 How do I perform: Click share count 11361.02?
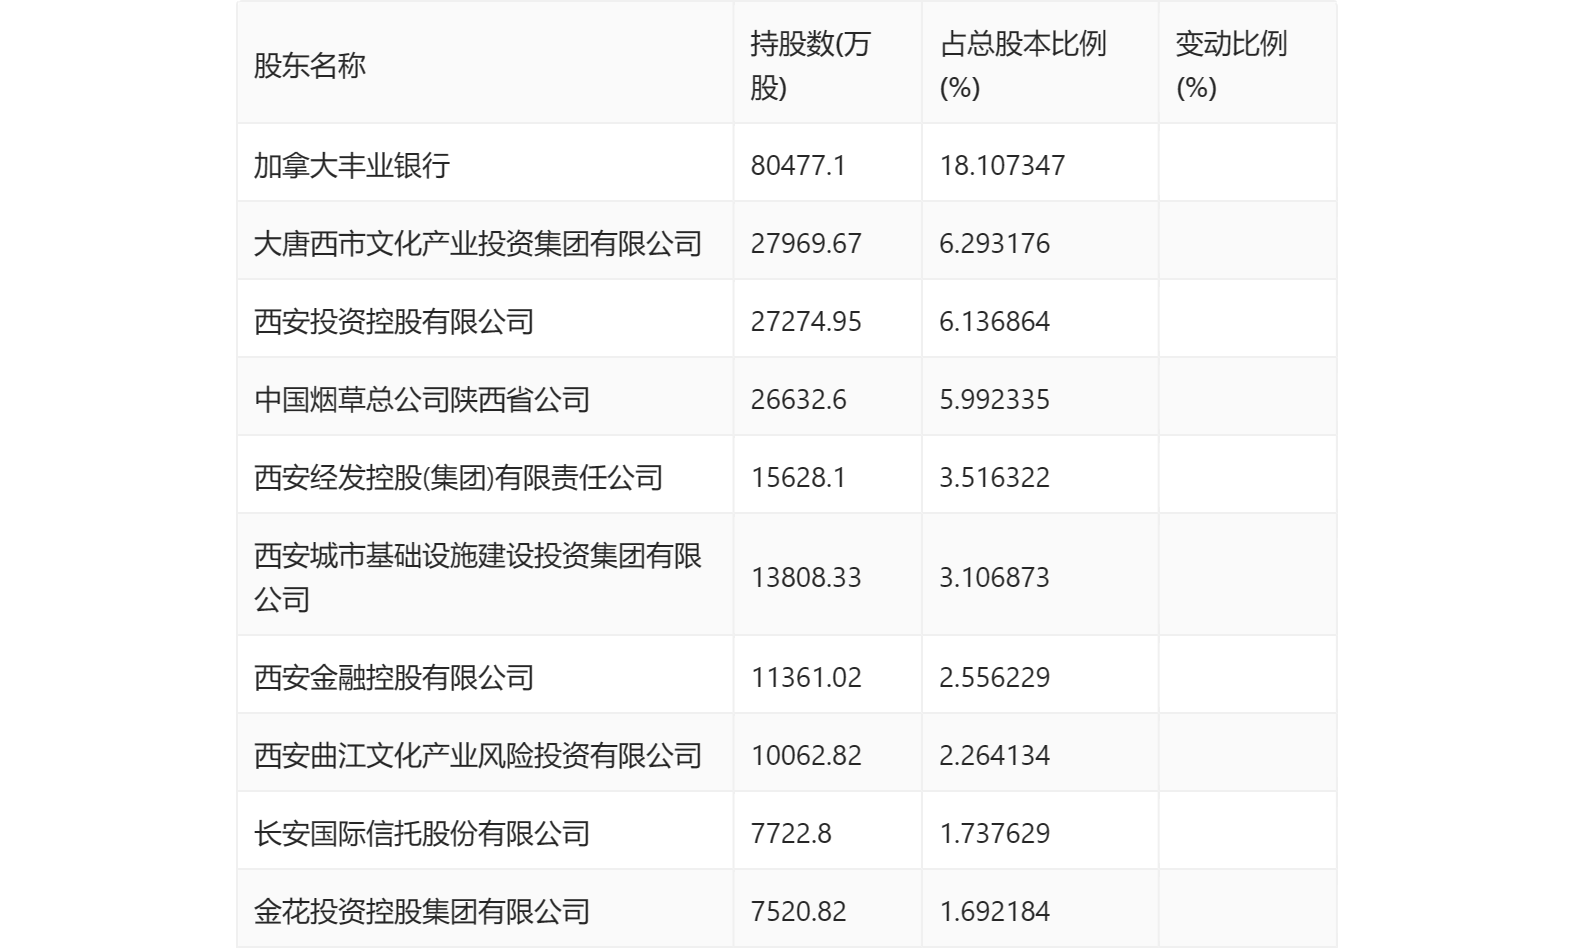tap(806, 677)
